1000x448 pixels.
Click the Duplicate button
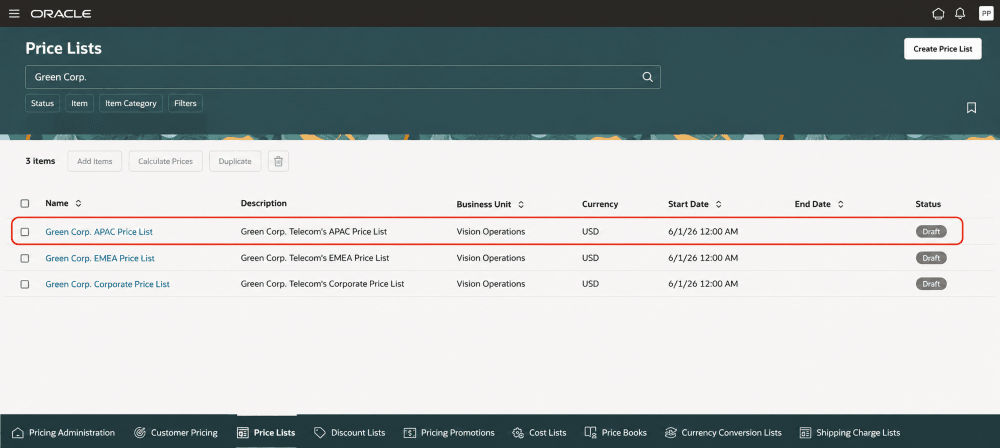coord(235,161)
